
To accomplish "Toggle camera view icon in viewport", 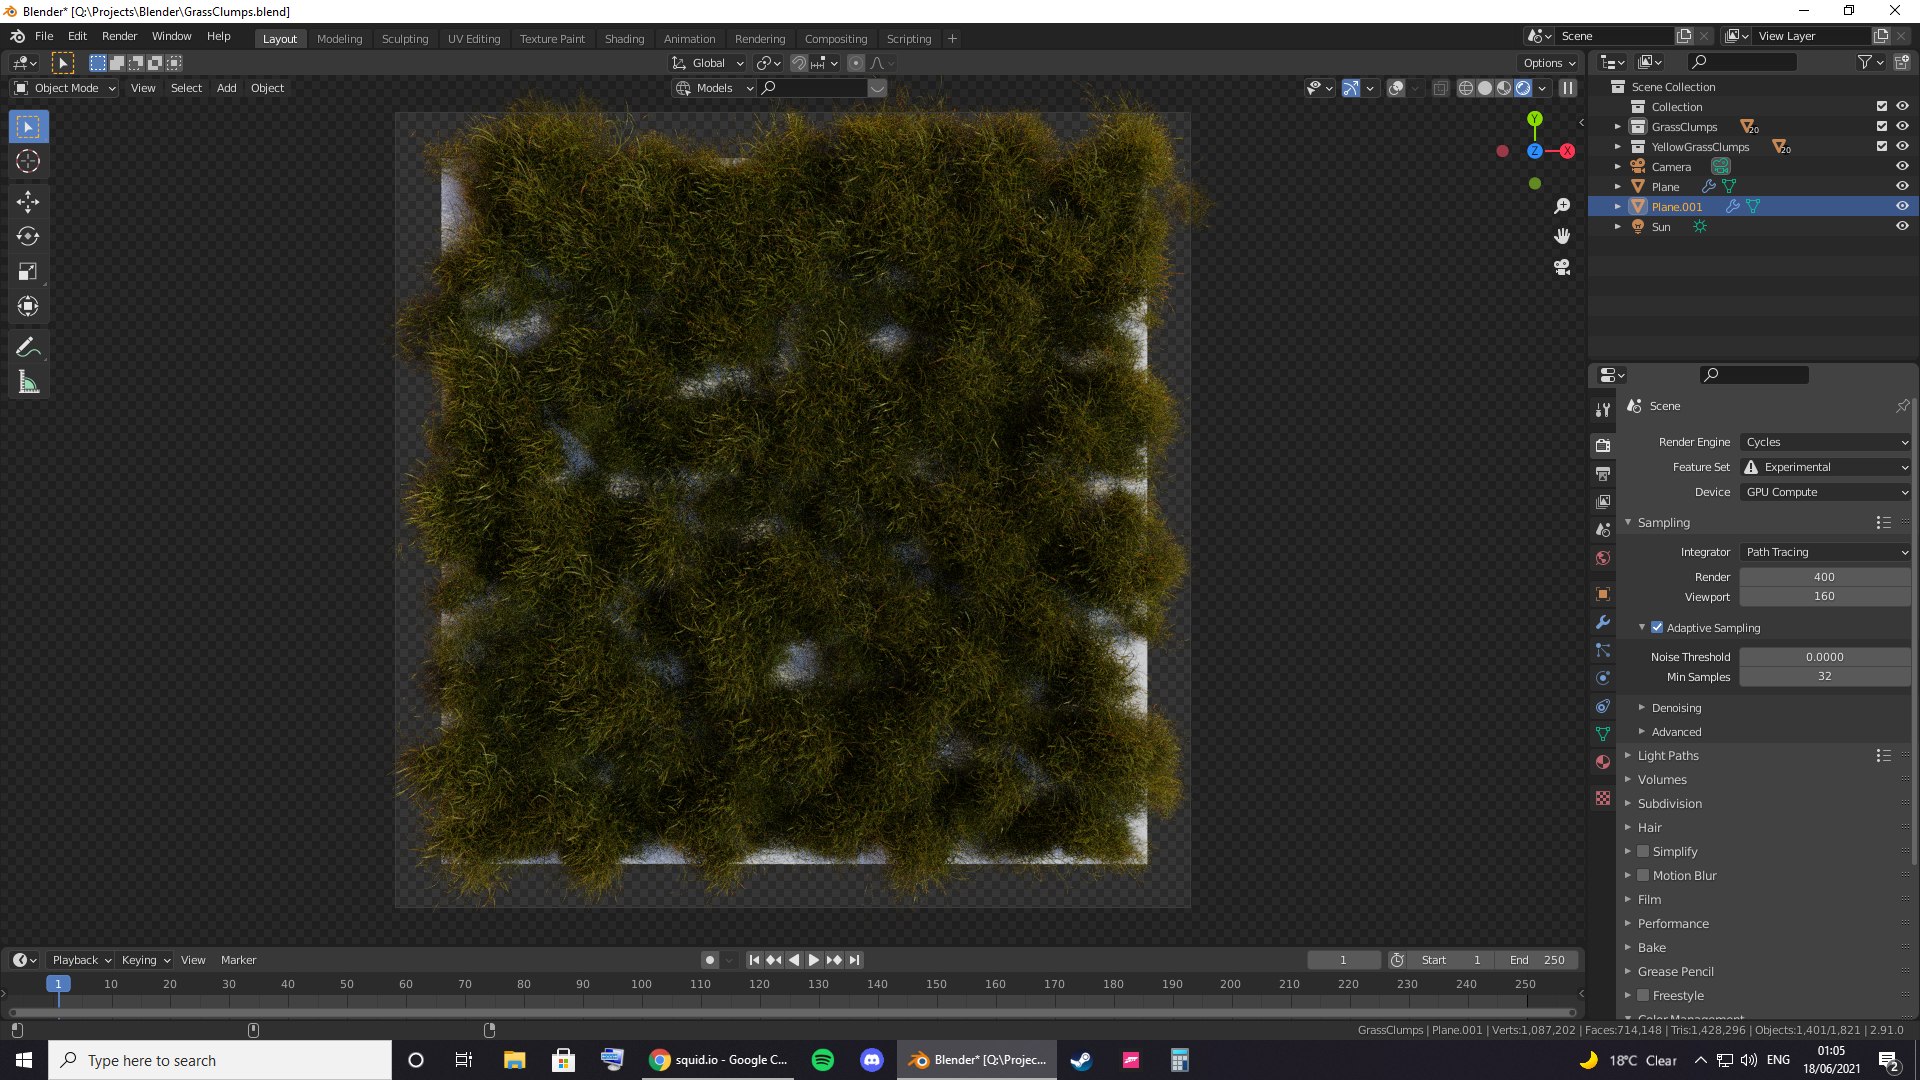I will (1562, 267).
